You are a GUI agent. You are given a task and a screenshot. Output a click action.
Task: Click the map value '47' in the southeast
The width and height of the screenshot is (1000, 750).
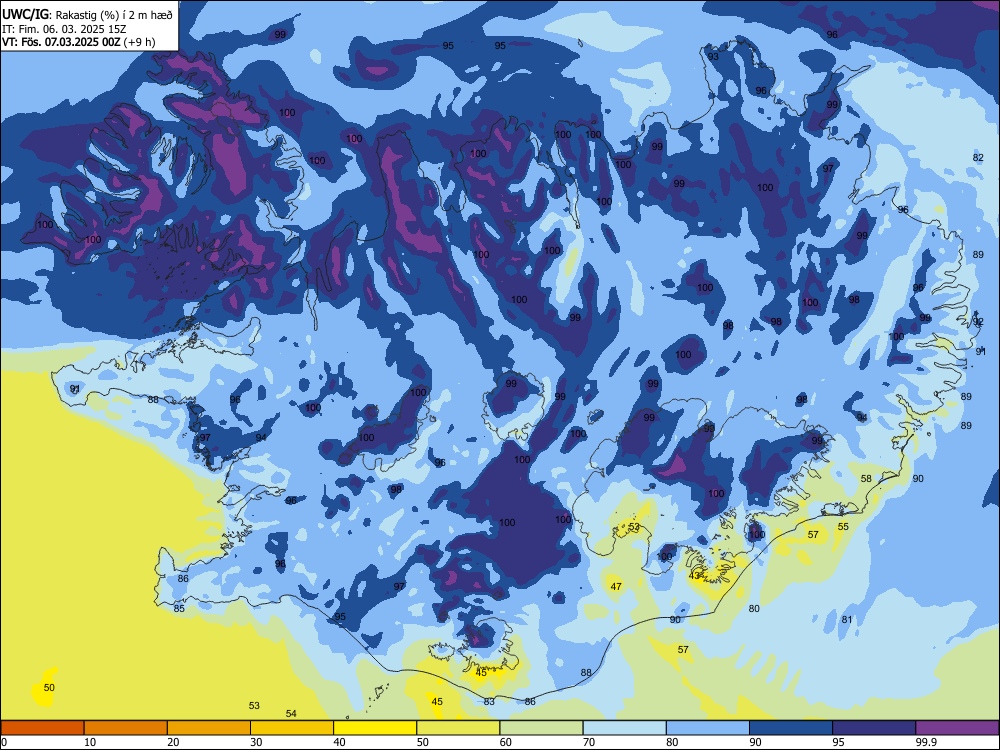[616, 586]
